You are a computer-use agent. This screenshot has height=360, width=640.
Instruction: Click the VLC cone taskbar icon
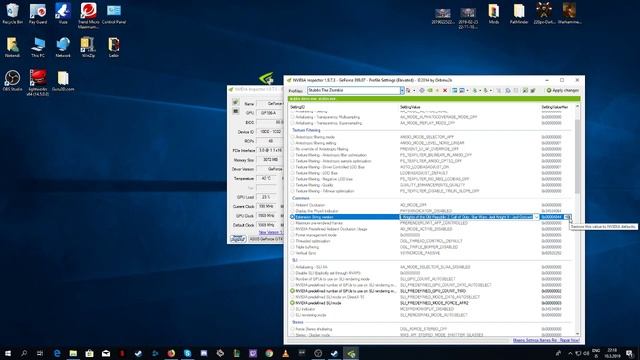click(285, 353)
